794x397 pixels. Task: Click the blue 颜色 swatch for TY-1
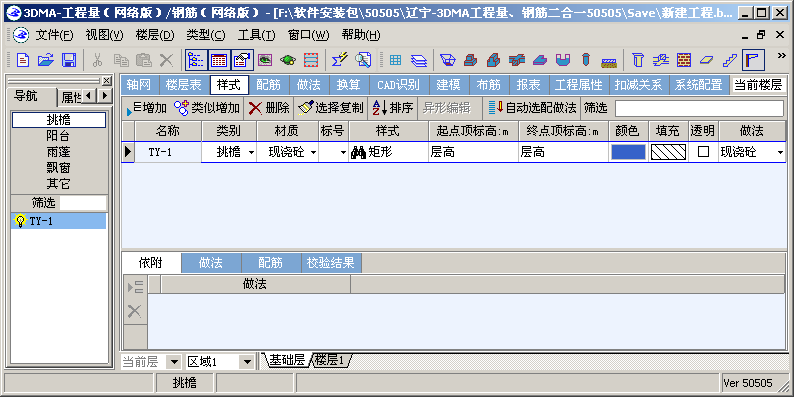(x=628, y=152)
